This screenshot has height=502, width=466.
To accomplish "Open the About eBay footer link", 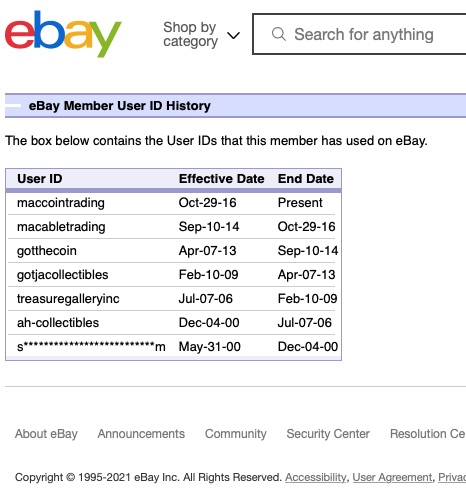I will (46, 434).
